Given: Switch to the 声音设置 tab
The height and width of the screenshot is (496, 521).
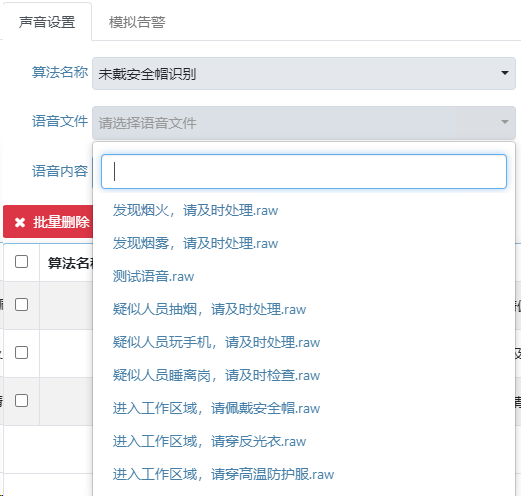Looking at the screenshot, I should (47, 22).
